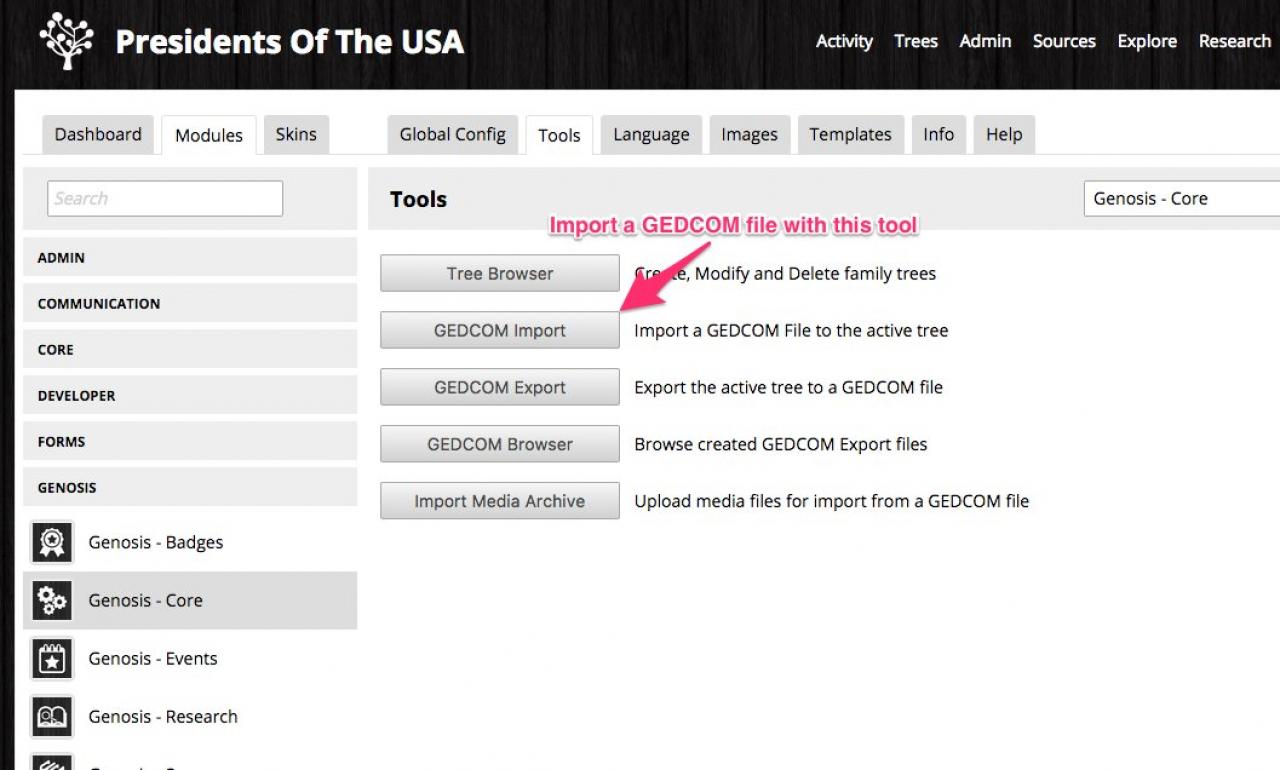Open the Admin menu
Screen dimensions: 1280x770
[x=986, y=41]
